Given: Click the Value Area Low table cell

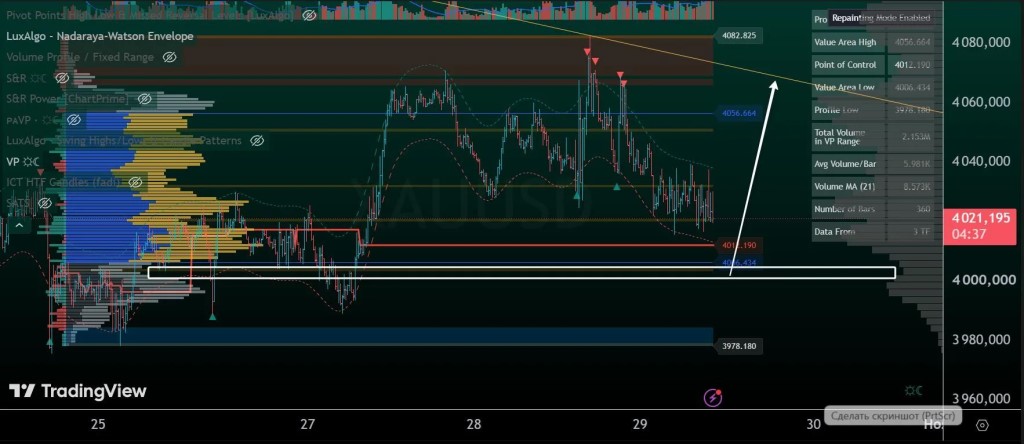Looking at the screenshot, I should 848,87.
